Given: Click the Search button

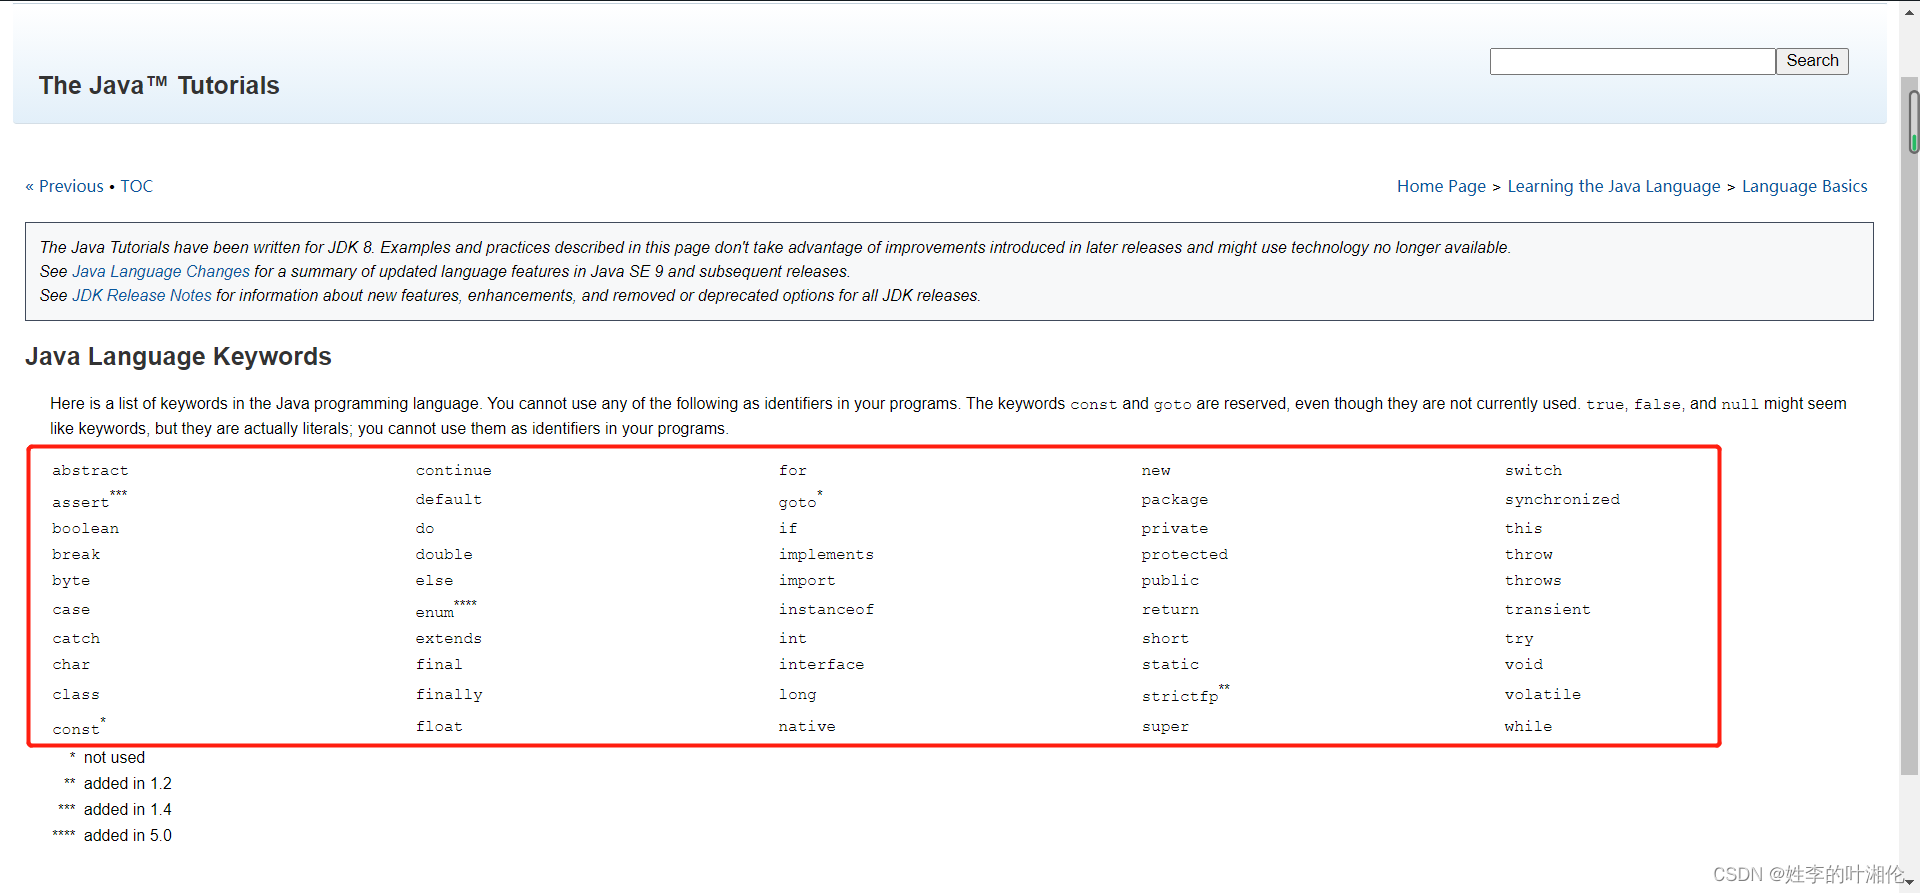Looking at the screenshot, I should (x=1812, y=61).
